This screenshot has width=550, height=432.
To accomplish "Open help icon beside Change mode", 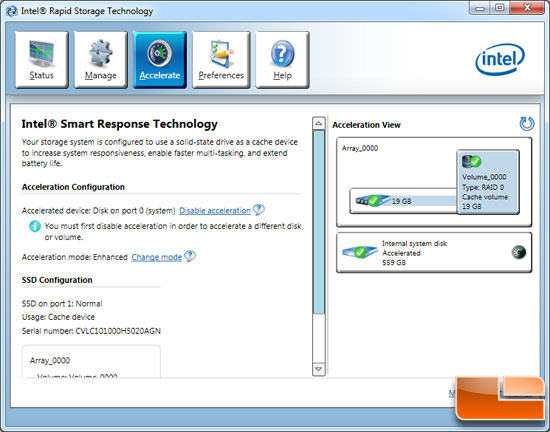I will 190,256.
